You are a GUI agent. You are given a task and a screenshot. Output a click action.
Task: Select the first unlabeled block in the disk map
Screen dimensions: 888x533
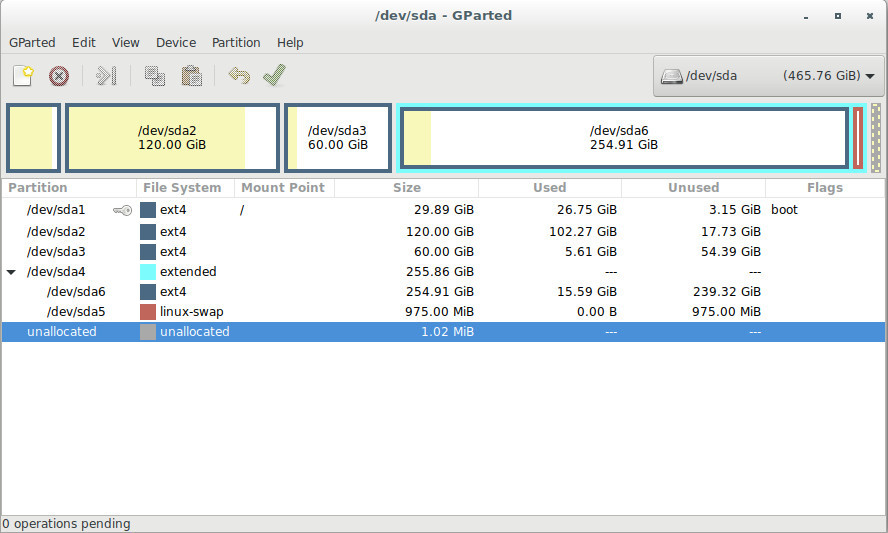pos(33,138)
